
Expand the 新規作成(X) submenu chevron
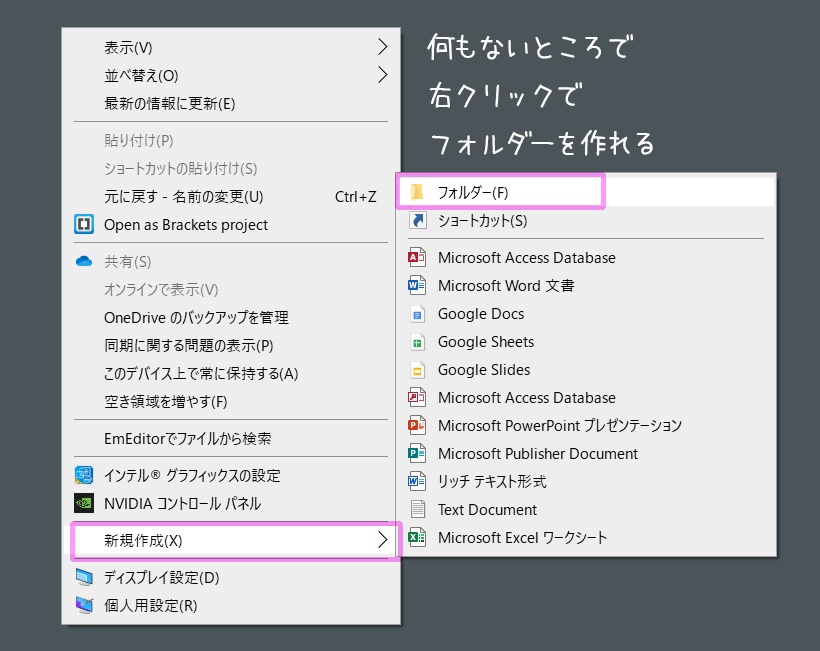pyautogui.click(x=383, y=540)
